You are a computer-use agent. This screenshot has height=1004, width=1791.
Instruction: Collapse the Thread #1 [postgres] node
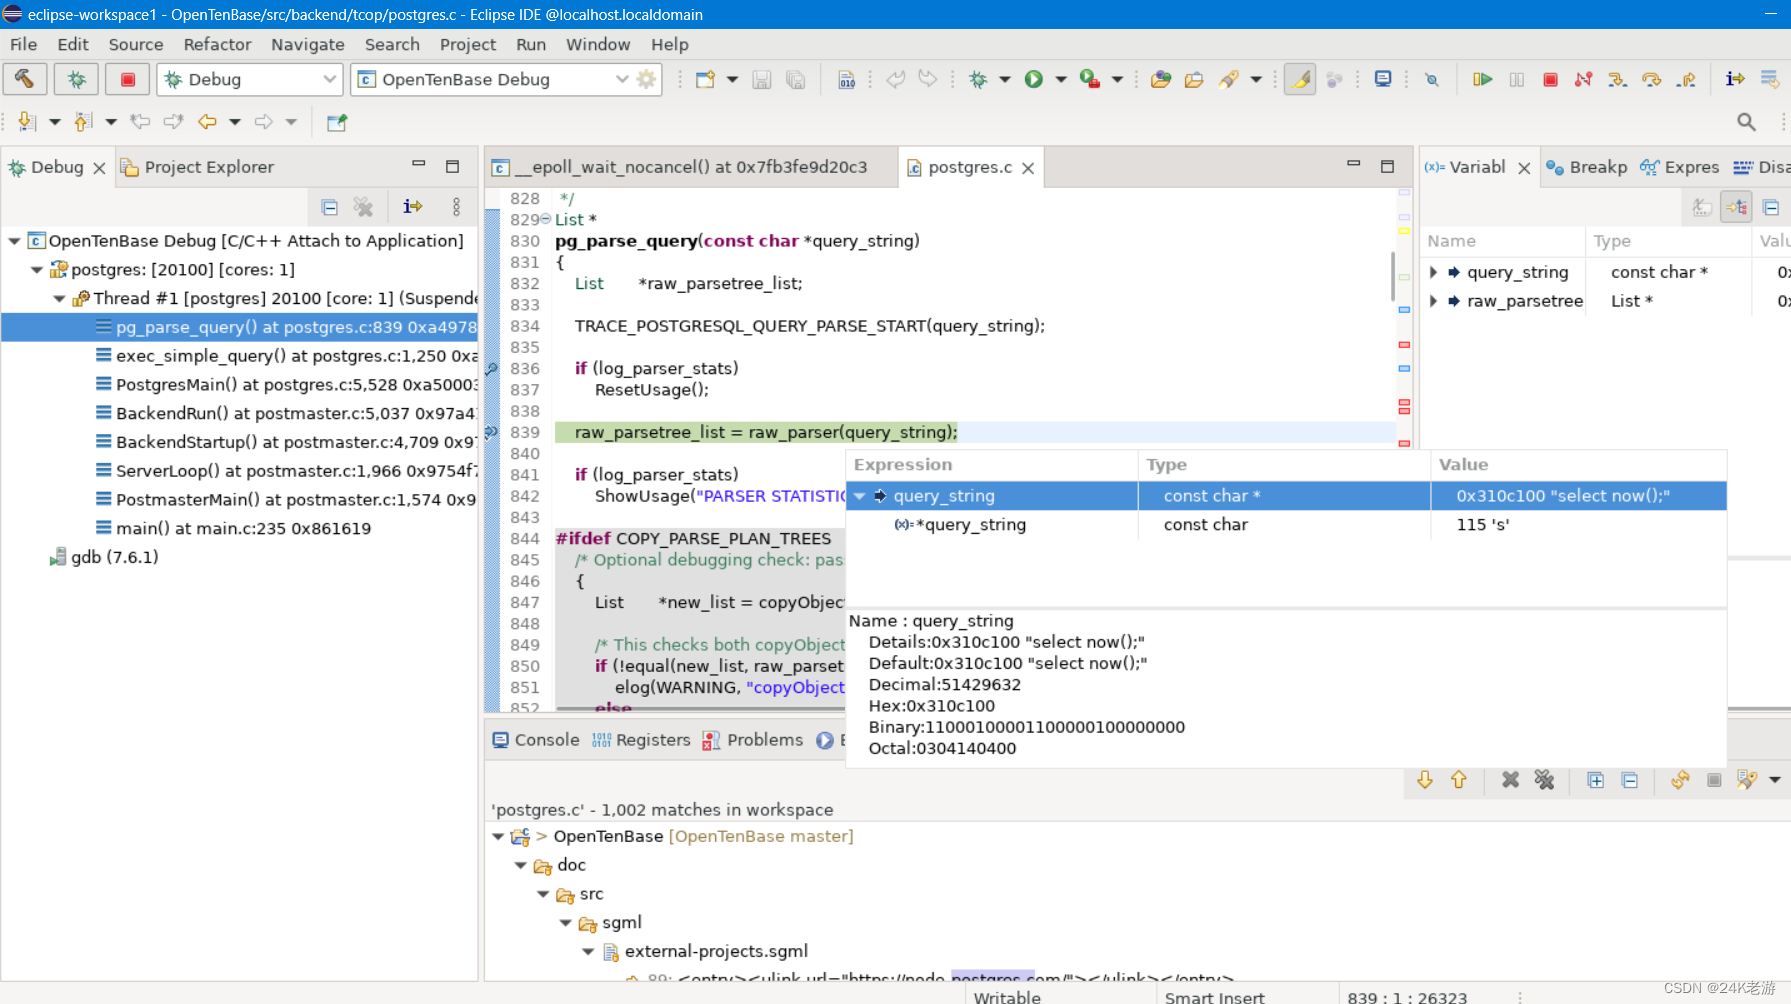pos(59,298)
